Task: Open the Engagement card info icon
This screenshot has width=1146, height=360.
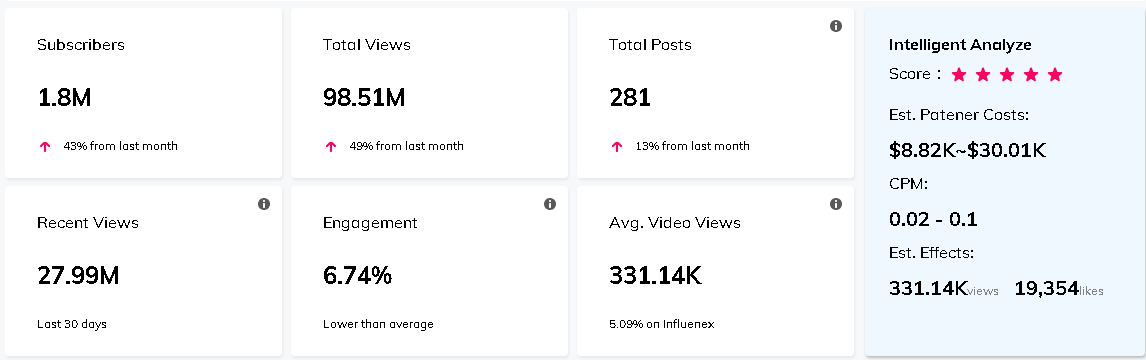Action: [550, 204]
